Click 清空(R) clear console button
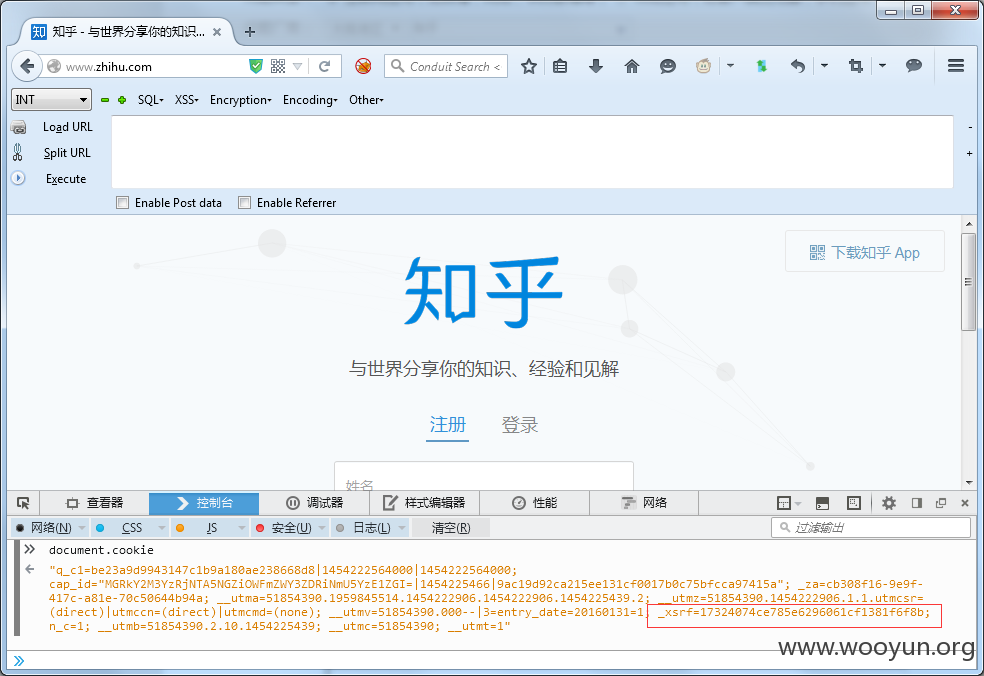This screenshot has width=984, height=676. tap(451, 528)
